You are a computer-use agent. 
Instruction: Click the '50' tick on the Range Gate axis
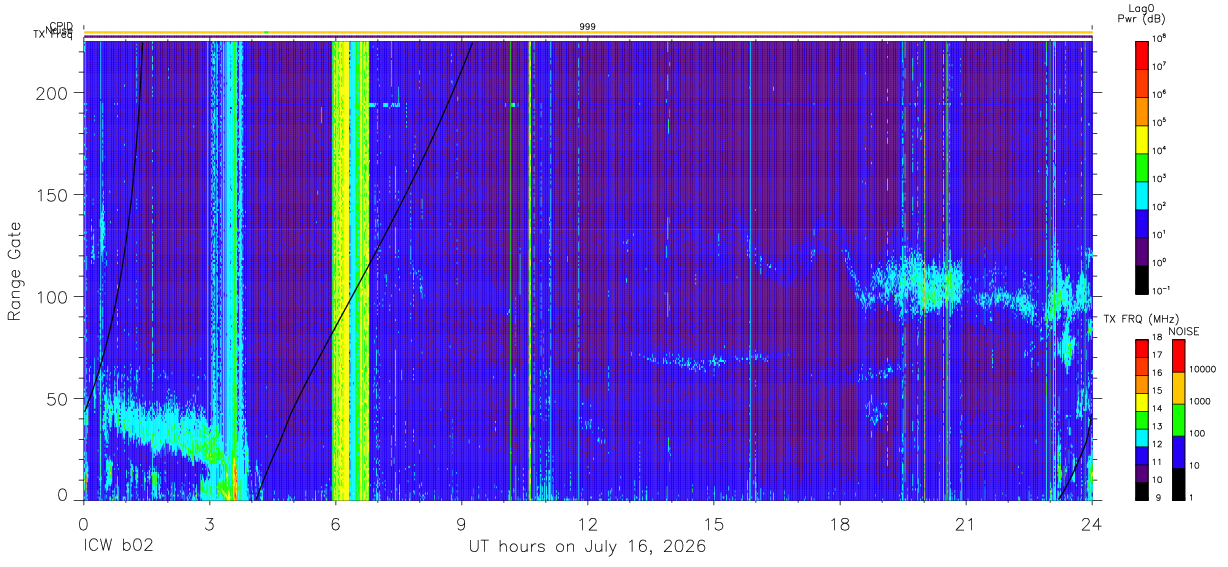tap(58, 399)
